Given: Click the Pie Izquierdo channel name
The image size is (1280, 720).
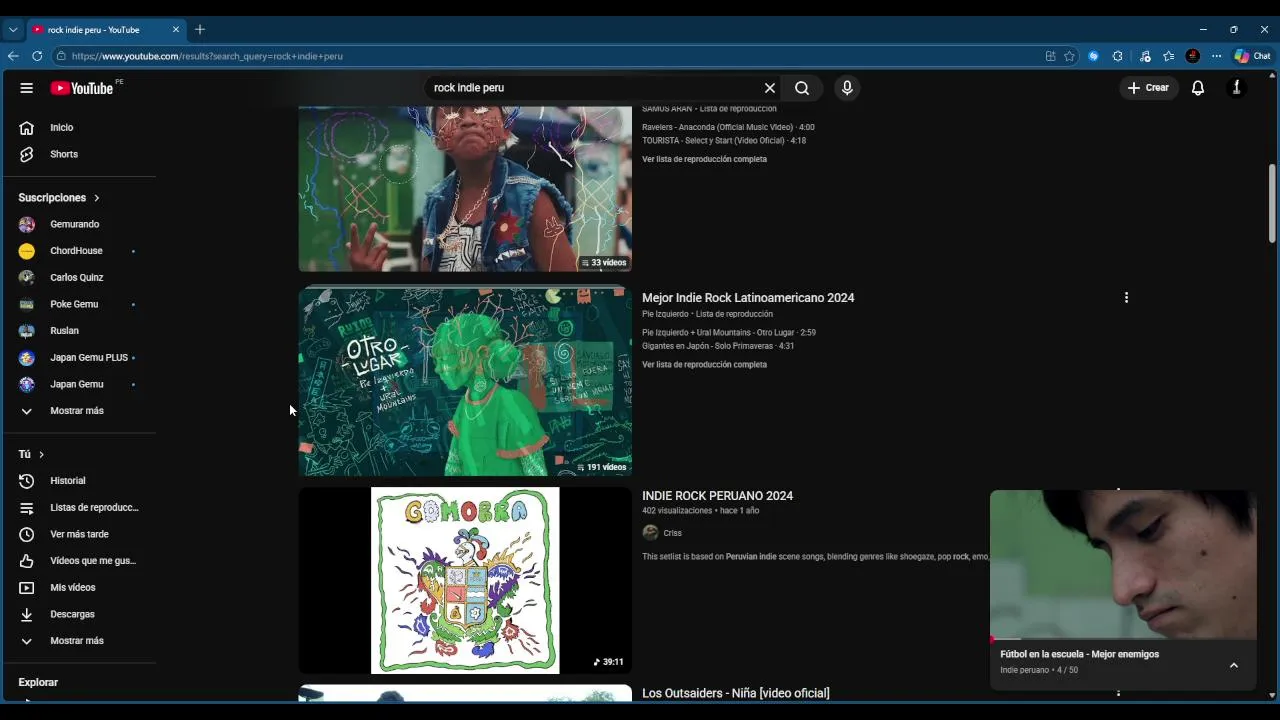Looking at the screenshot, I should pos(665,314).
